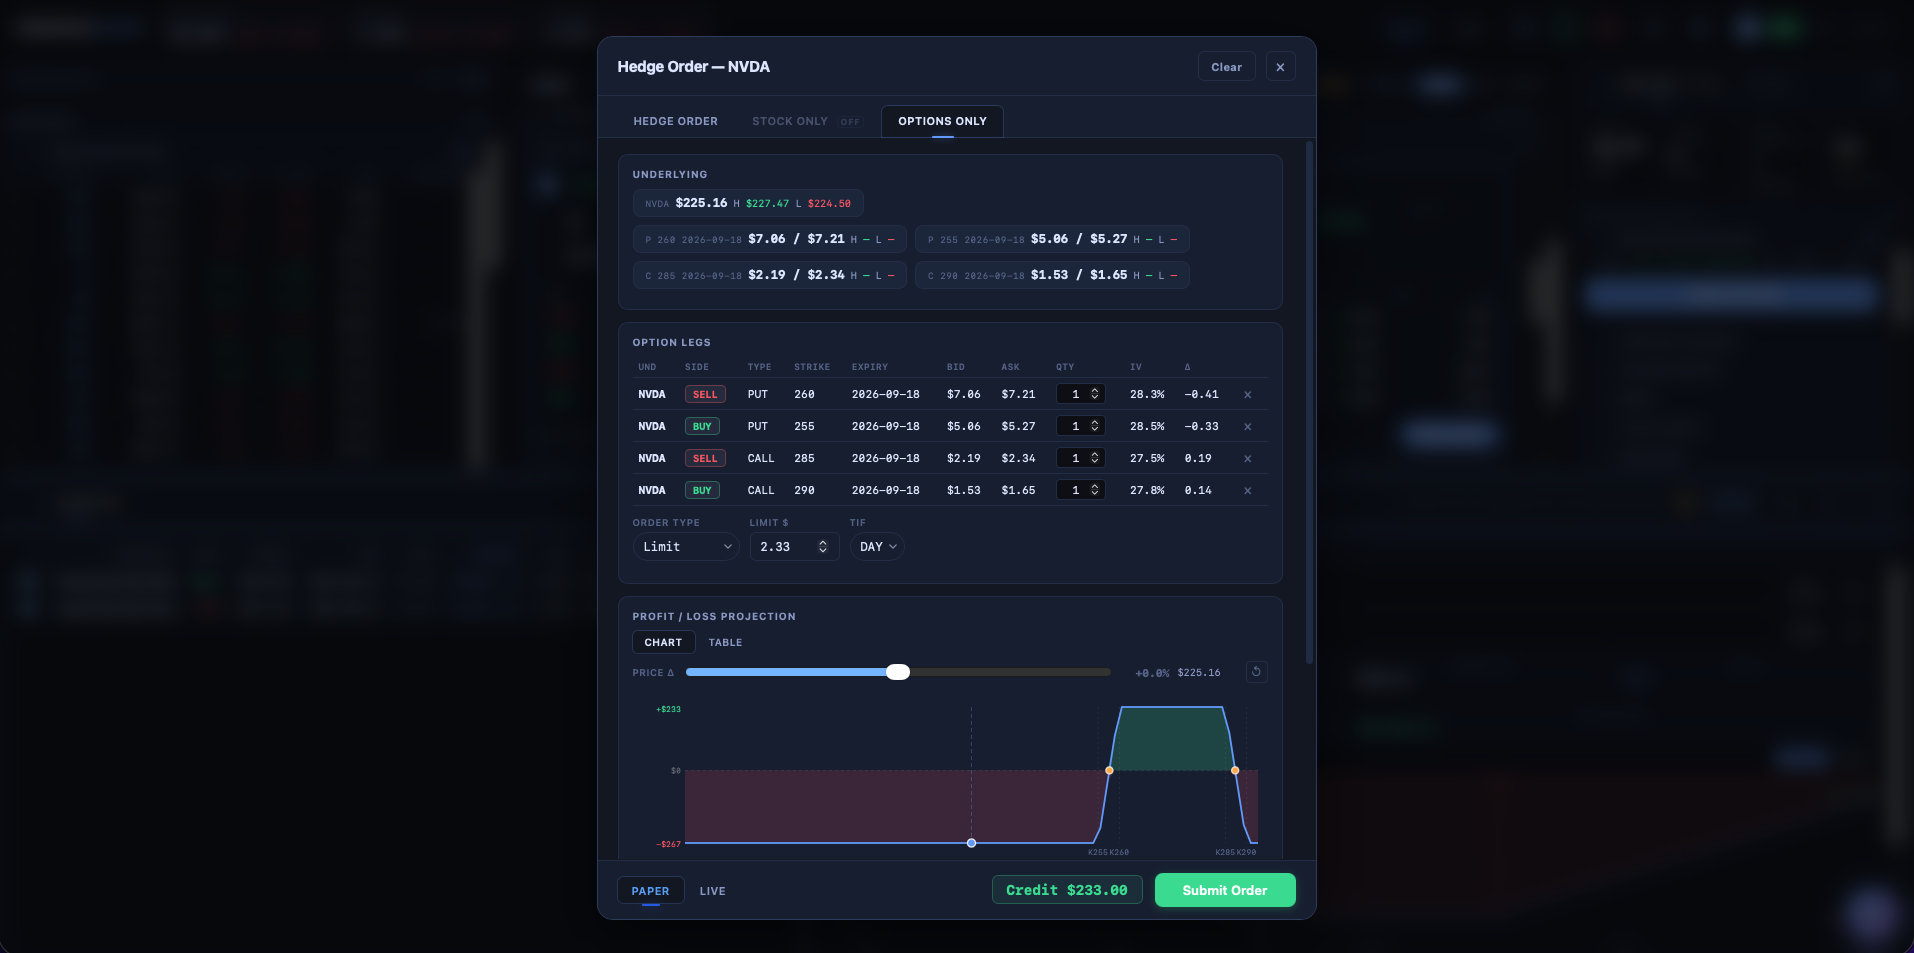
Task: Click the Clear button
Action: (1226, 67)
